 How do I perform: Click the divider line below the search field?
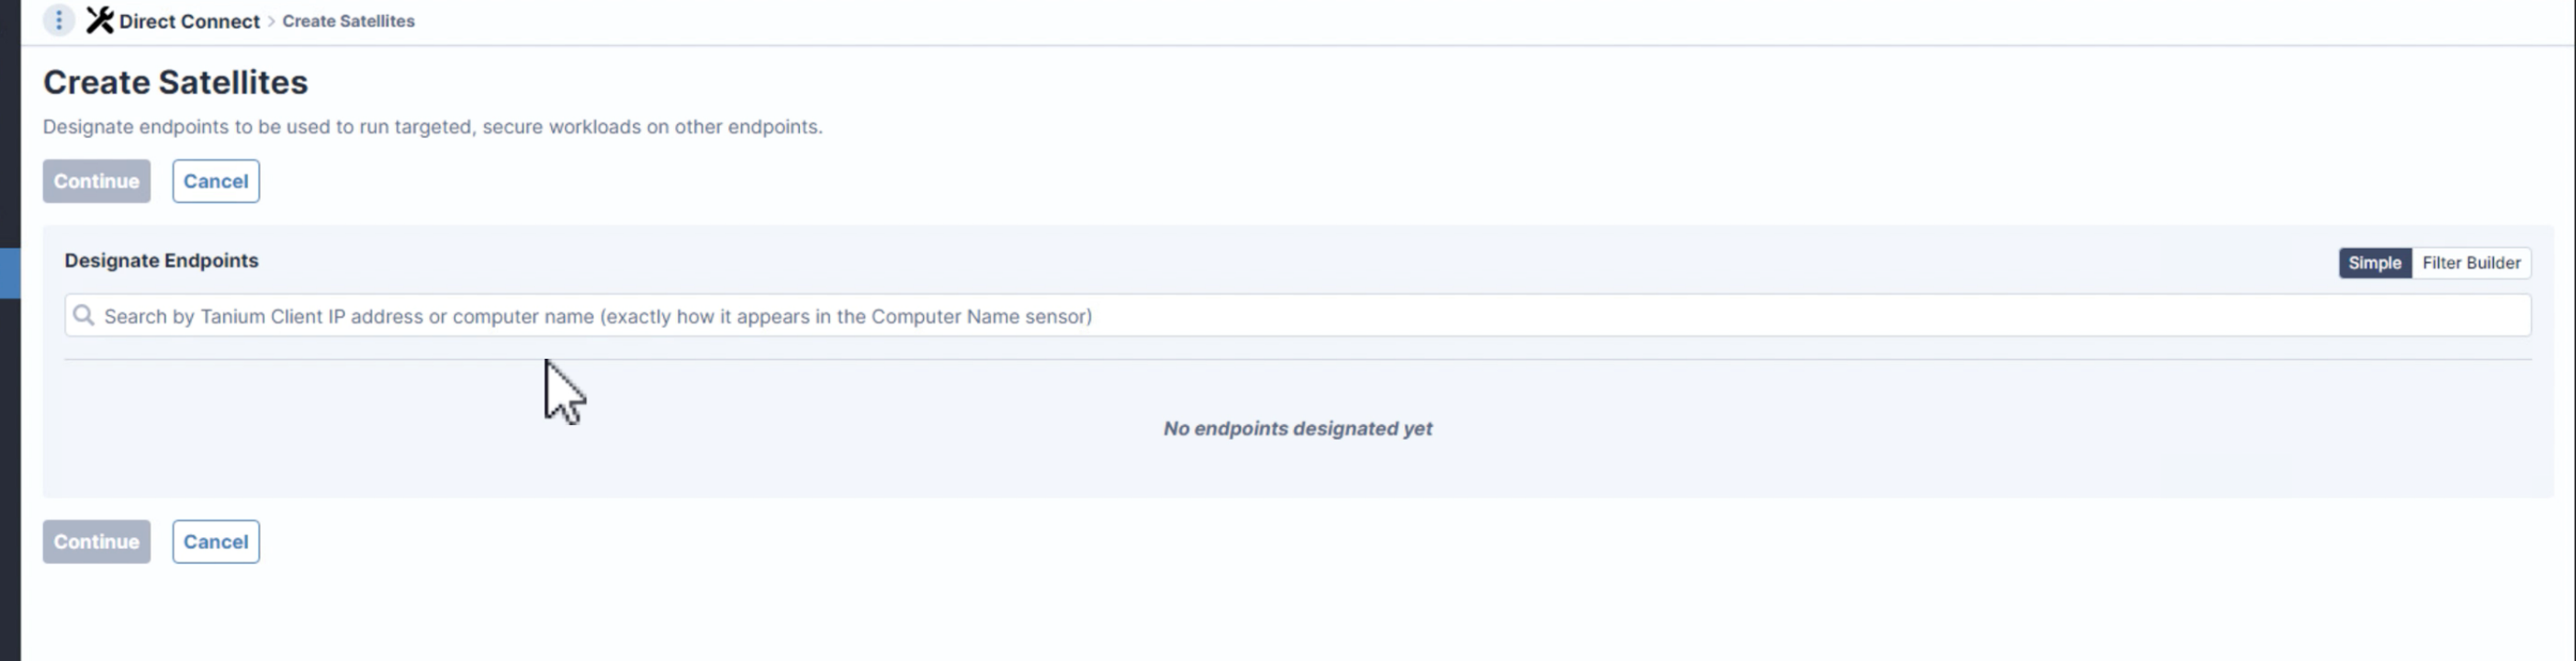(x=1298, y=359)
